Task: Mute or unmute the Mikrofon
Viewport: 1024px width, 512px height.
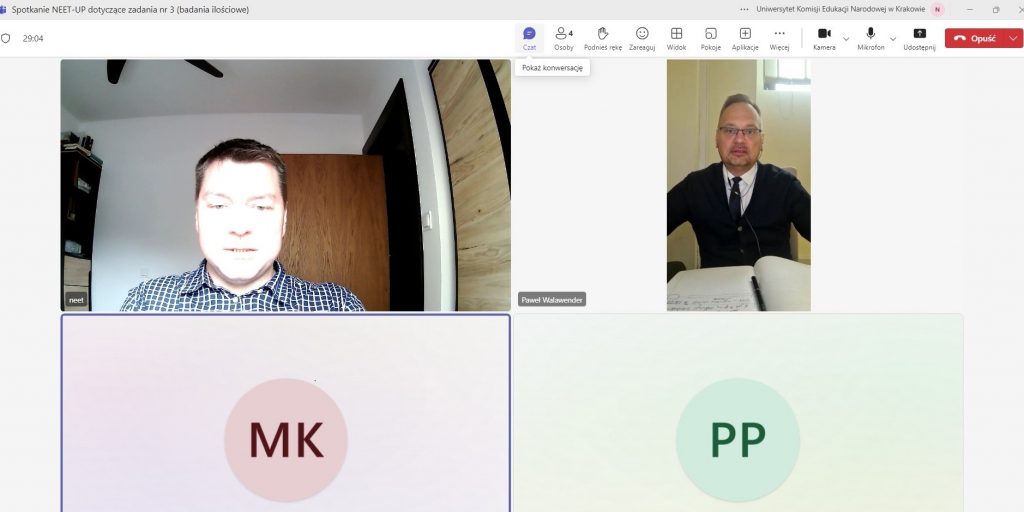Action: pos(870,38)
